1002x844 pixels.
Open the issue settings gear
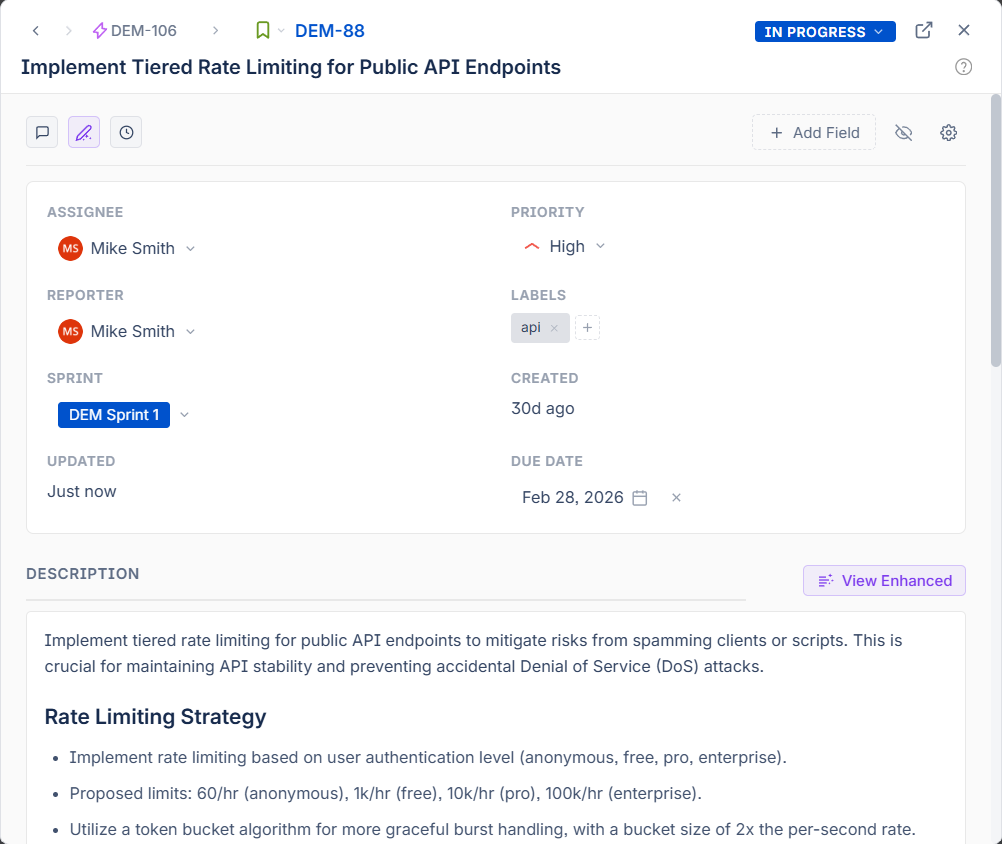948,132
